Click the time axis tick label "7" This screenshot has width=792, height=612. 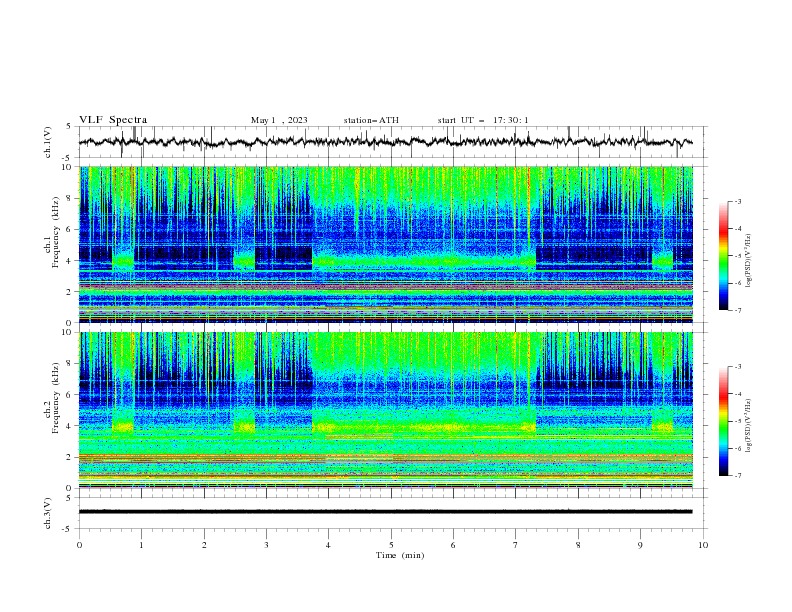(516, 545)
